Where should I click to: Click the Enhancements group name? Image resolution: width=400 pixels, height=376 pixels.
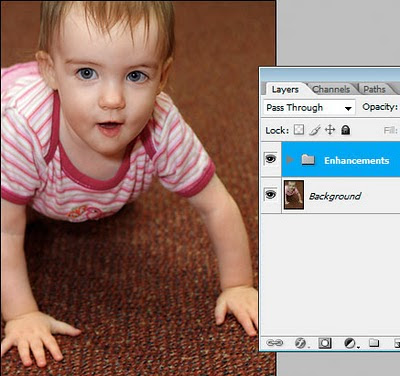[x=357, y=161]
